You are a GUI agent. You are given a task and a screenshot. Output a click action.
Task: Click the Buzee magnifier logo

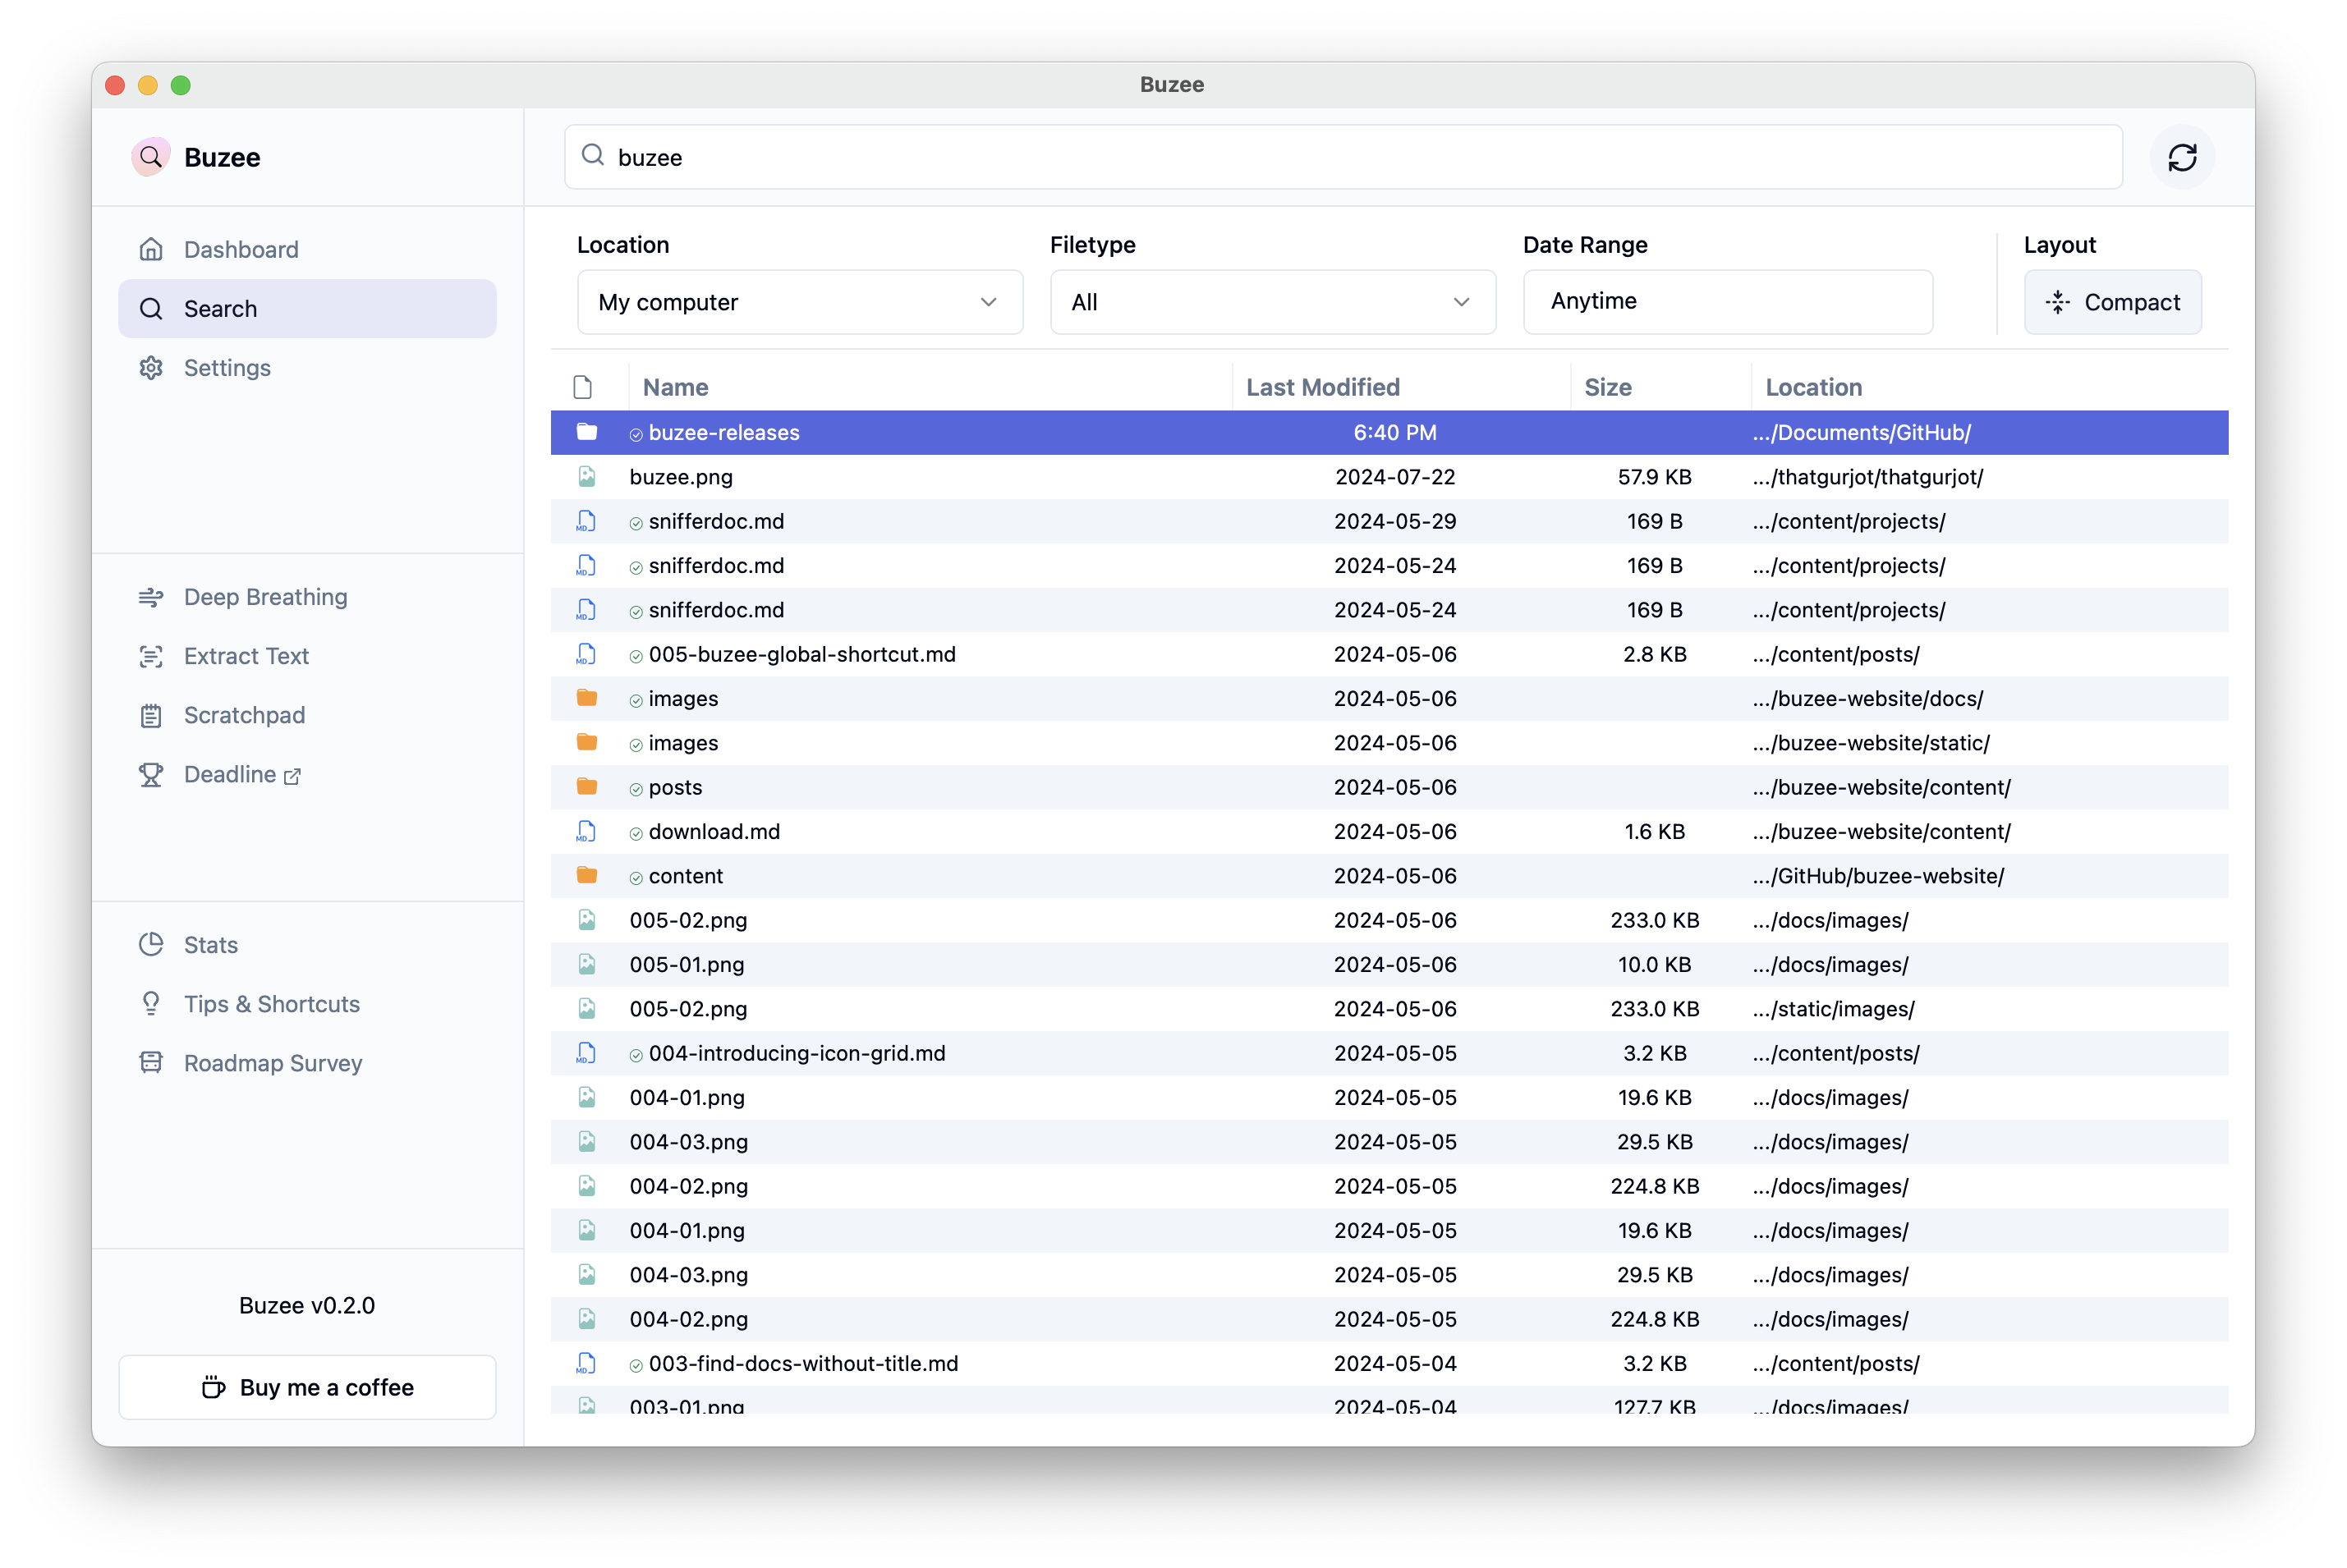(x=151, y=157)
